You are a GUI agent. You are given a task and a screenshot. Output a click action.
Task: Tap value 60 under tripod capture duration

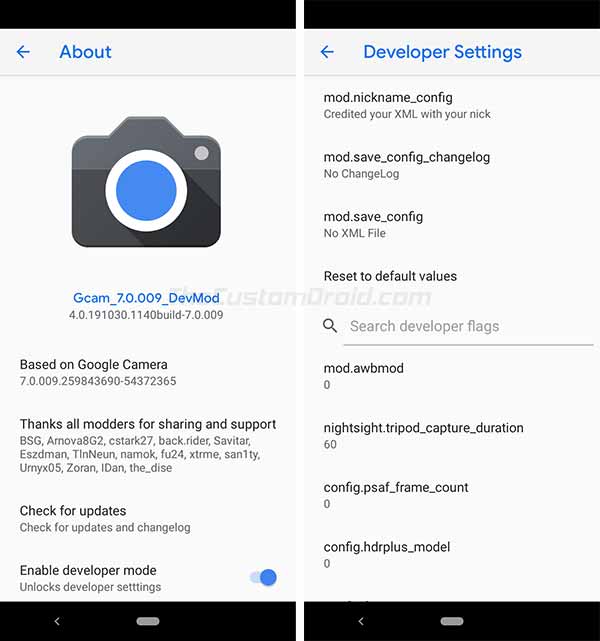pyautogui.click(x=330, y=444)
